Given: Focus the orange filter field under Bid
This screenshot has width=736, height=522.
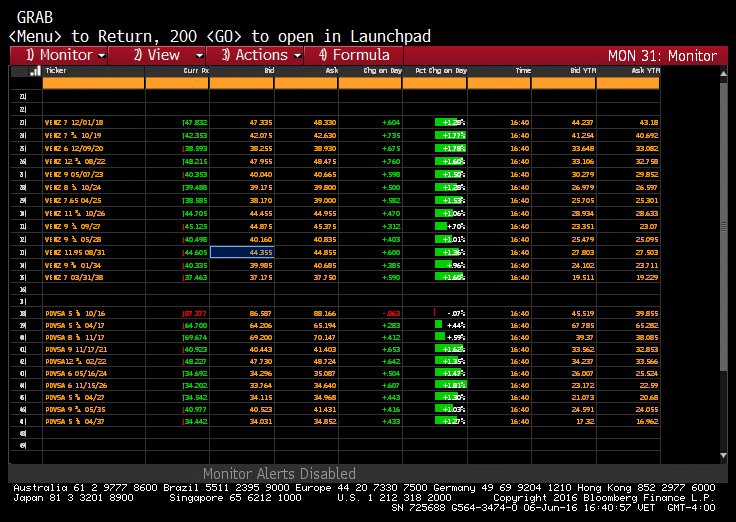Looking at the screenshot, I should point(241,83).
